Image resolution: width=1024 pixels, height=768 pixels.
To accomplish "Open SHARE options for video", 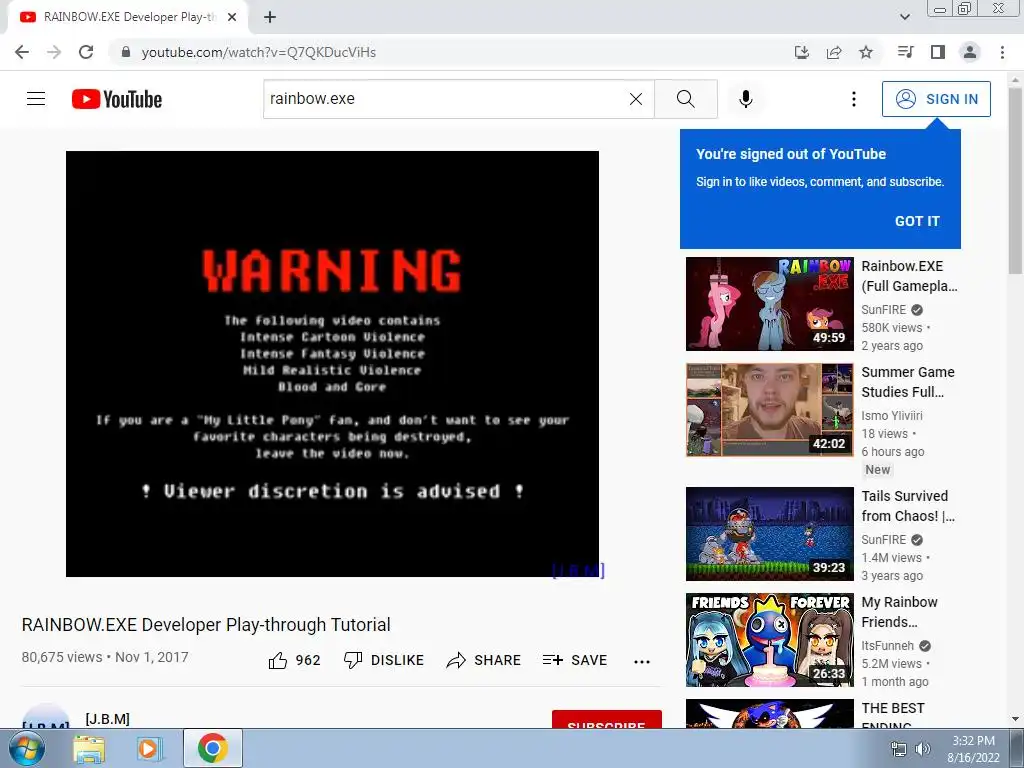I will (x=483, y=660).
